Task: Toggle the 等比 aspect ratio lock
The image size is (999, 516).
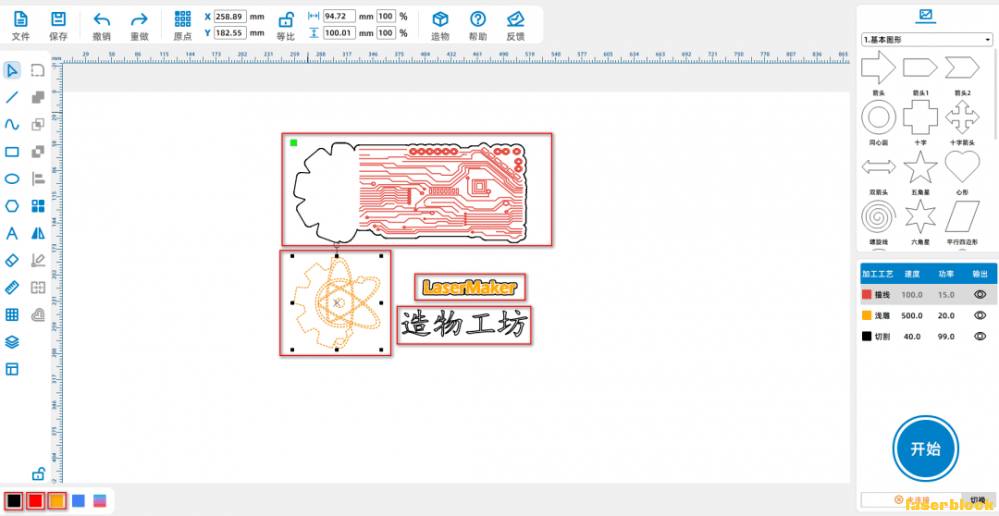Action: tap(286, 20)
